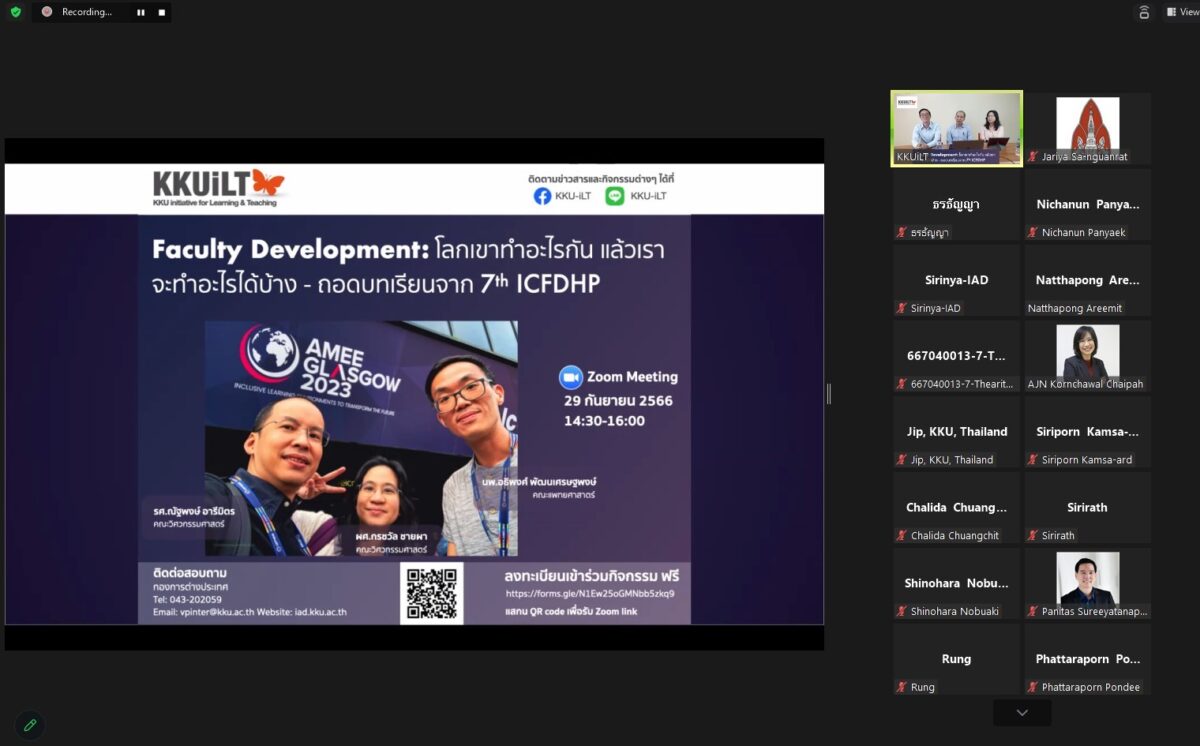Click the green annotate pencil icon
Screen dimensions: 1200x746
[30, 725]
